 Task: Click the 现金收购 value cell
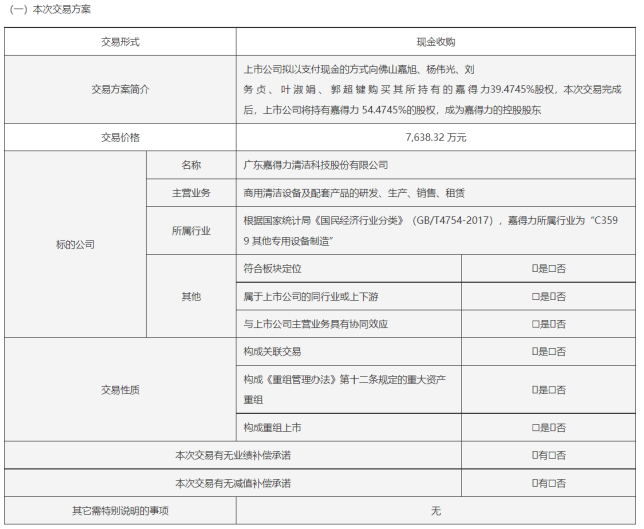436,42
